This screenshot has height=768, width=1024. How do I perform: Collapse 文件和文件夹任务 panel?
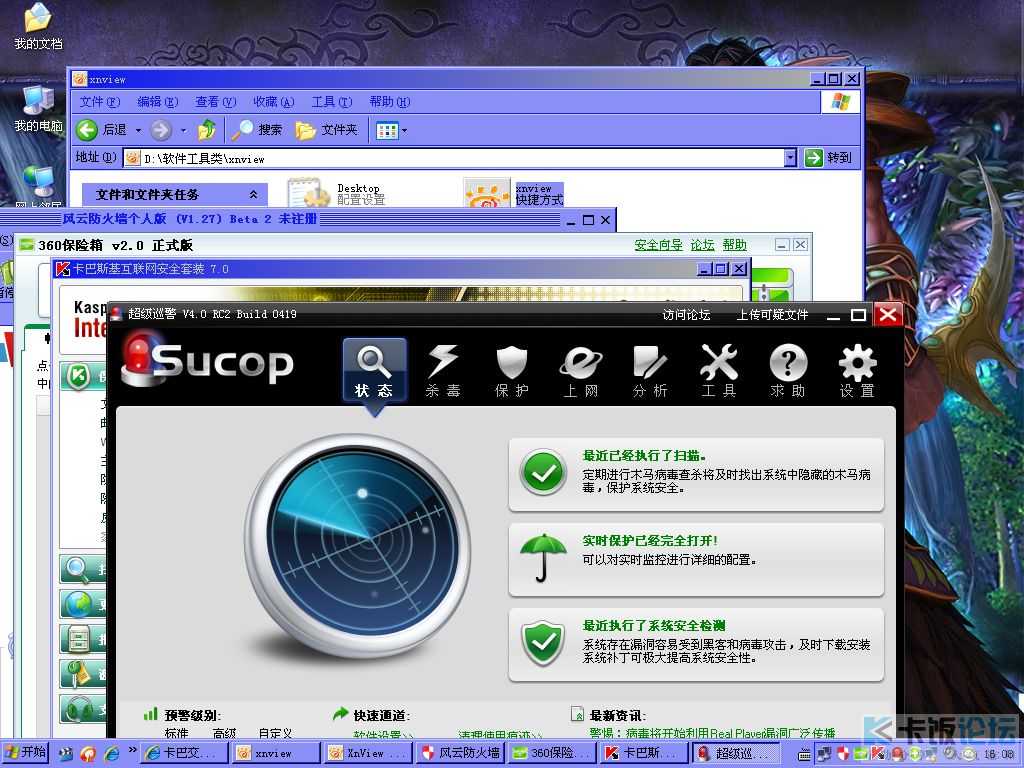click(253, 195)
